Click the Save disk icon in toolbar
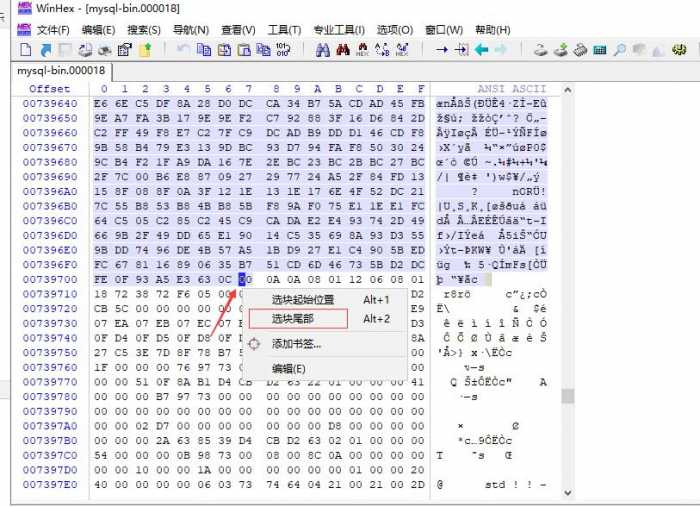This screenshot has width=700, height=507. click(65, 50)
